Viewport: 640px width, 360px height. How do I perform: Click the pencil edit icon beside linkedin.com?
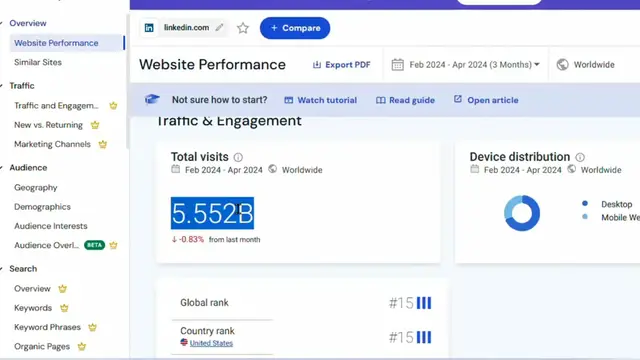[x=220, y=27]
